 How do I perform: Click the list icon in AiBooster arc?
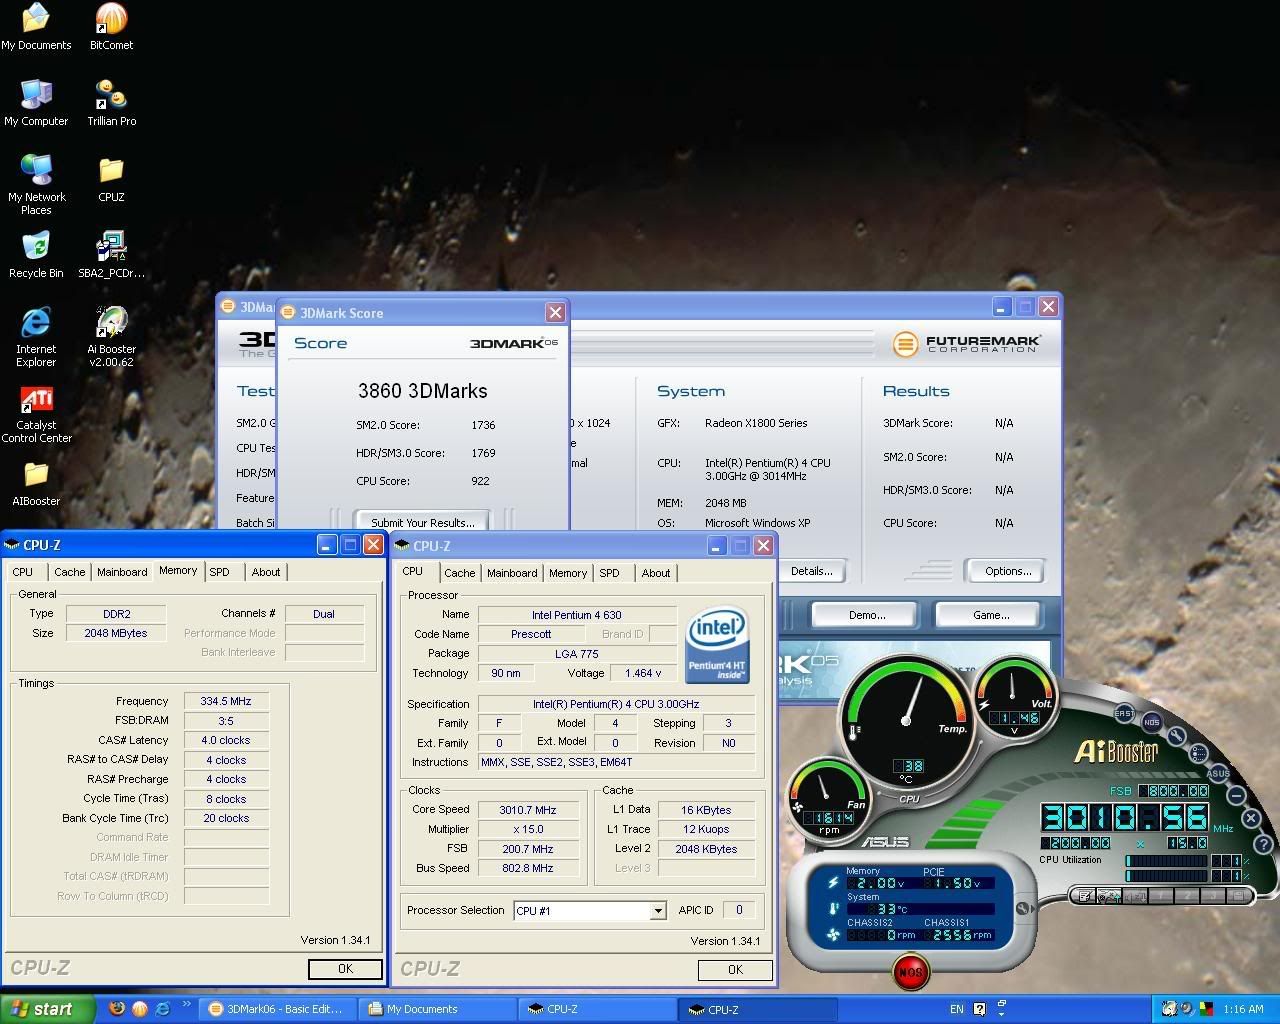(x=1199, y=754)
